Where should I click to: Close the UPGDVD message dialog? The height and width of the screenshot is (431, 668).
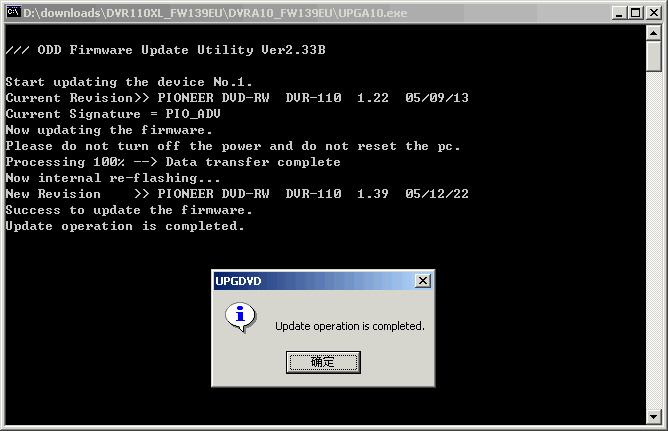(x=423, y=281)
